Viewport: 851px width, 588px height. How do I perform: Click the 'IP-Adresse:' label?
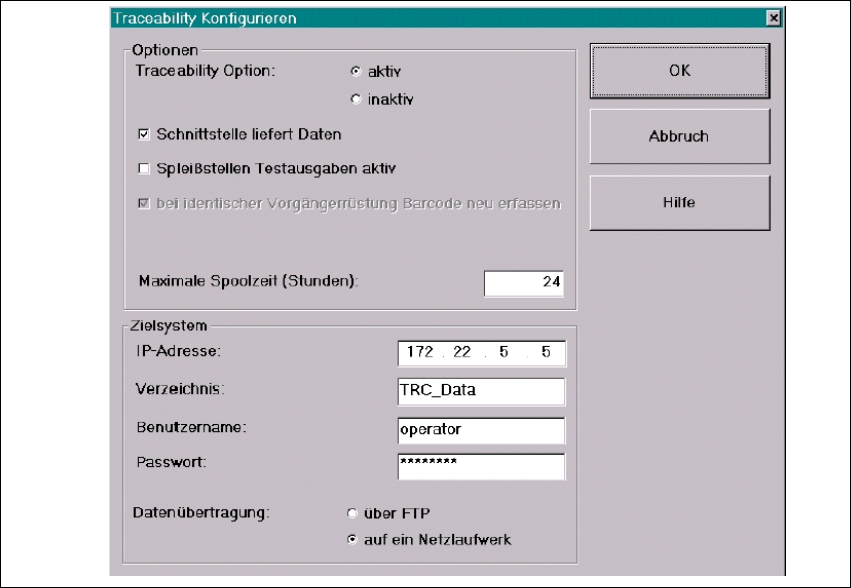click(179, 351)
